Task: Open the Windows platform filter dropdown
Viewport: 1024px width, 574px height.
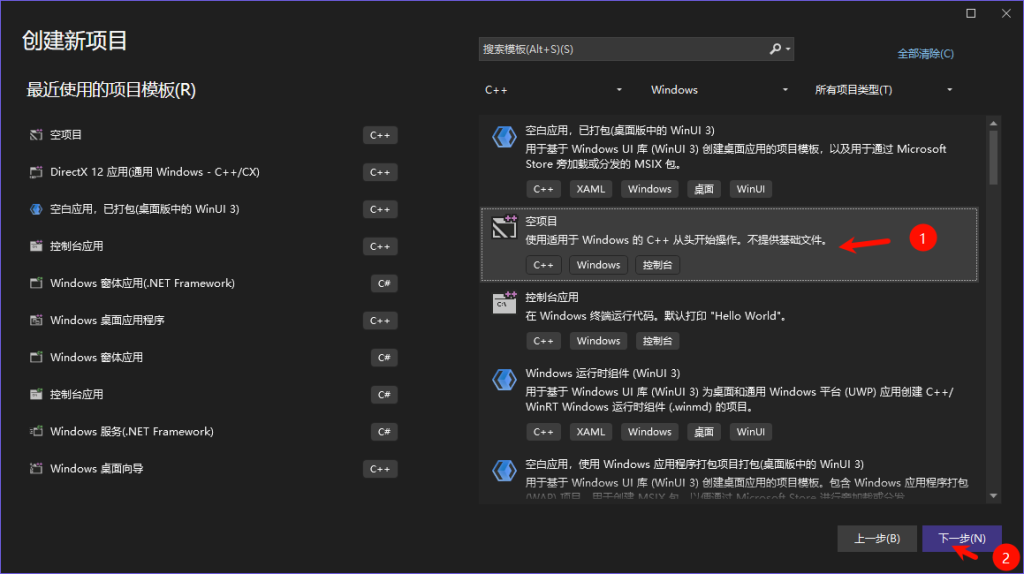Action: (x=719, y=90)
